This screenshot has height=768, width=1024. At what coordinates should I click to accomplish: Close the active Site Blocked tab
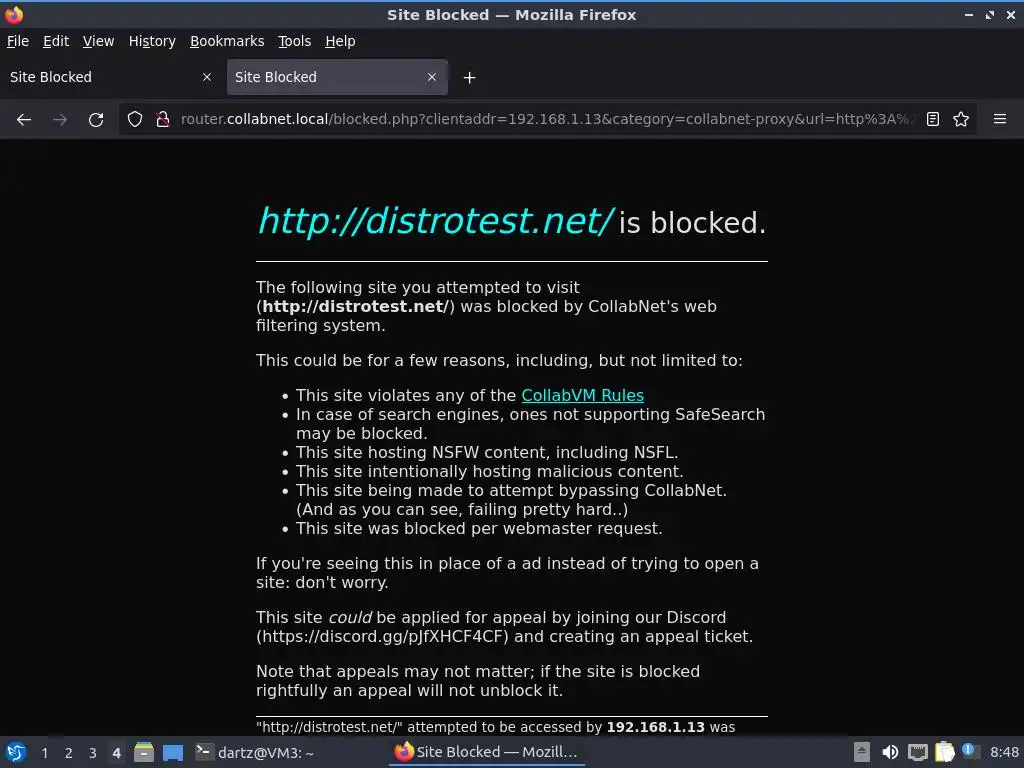(x=432, y=77)
